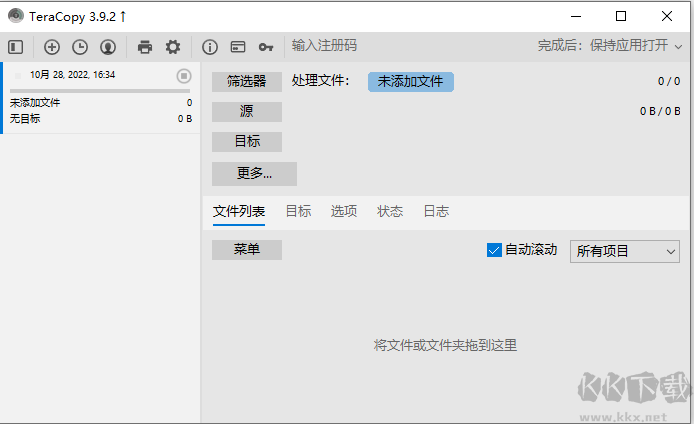This screenshot has width=694, height=424.
Task: Switch to the 日志 tab
Action: click(x=436, y=212)
